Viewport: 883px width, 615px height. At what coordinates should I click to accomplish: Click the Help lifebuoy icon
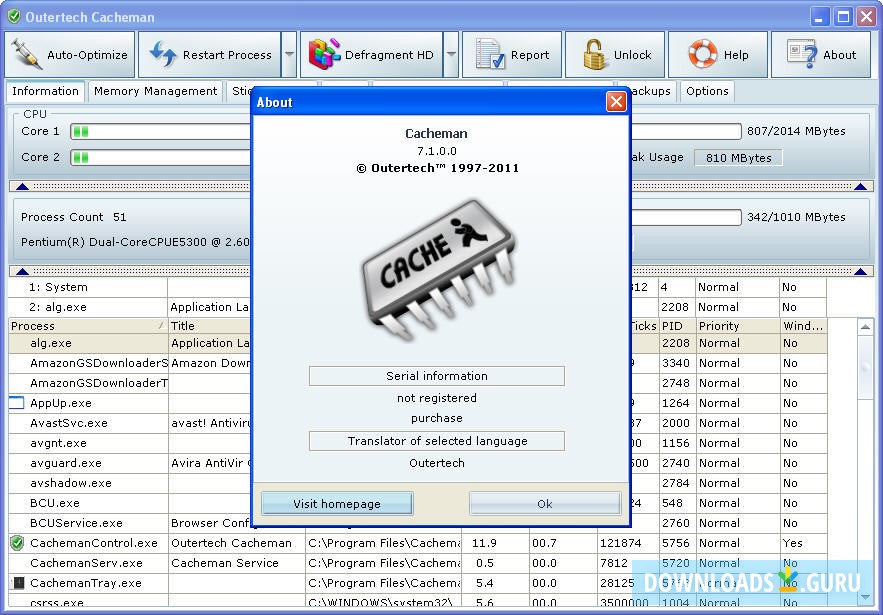pyautogui.click(x=702, y=54)
